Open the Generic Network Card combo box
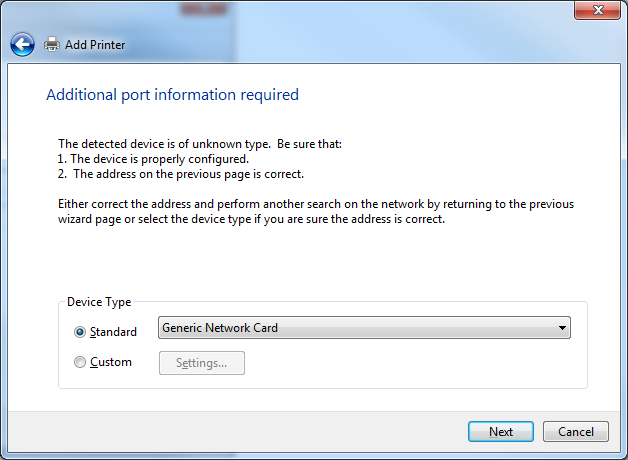Viewport: 628px width, 460px height. 364,328
